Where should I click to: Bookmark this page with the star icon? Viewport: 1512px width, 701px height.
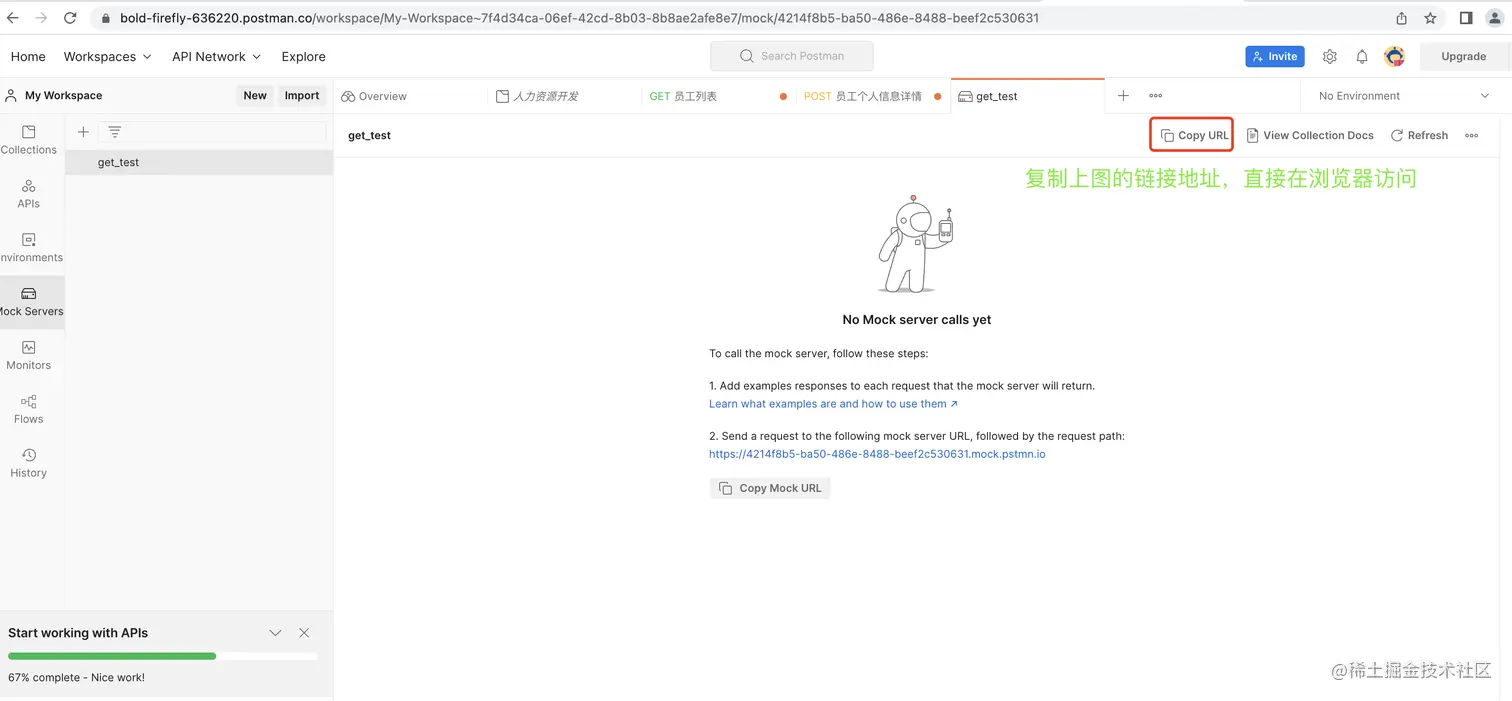(x=1430, y=18)
